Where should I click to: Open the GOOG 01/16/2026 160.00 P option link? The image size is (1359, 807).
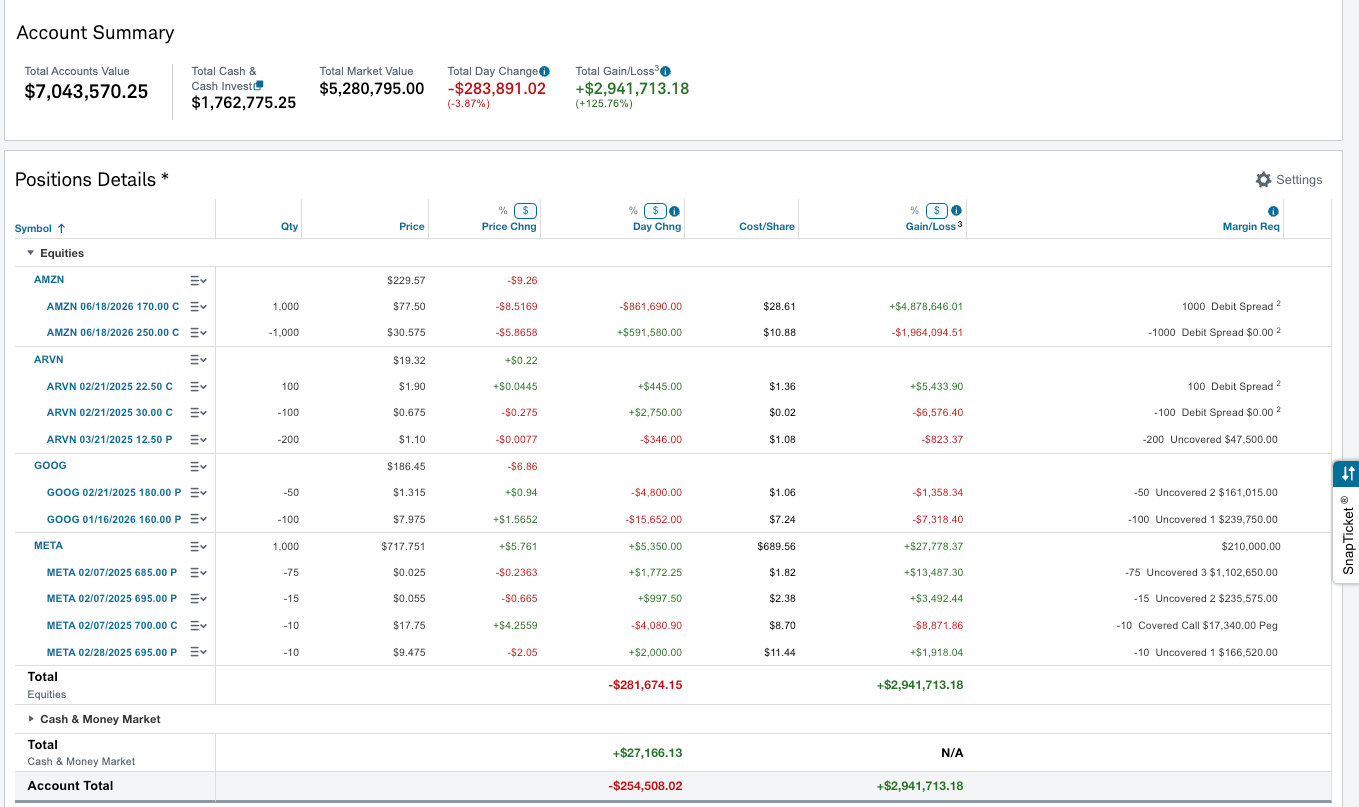(114, 520)
